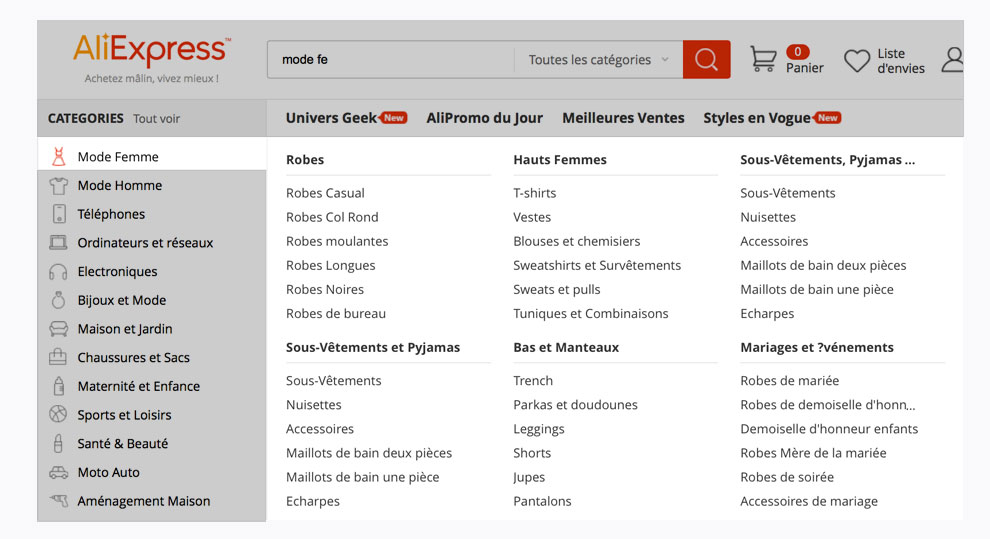990x539 pixels.
Task: Choose Sports et Loisirs in sidebar
Action: 124,415
